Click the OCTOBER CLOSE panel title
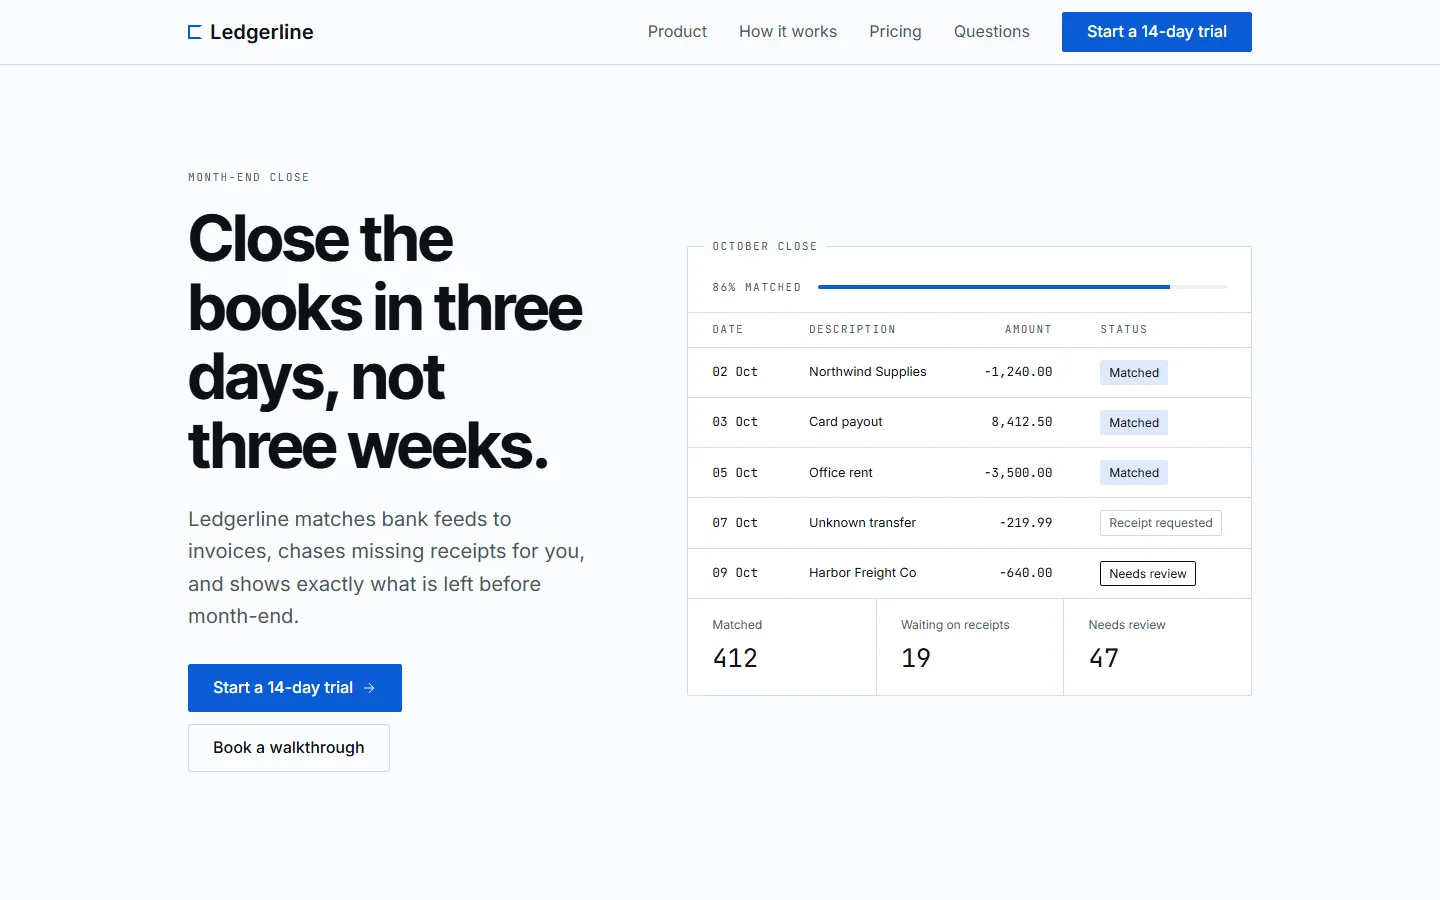This screenshot has width=1440, height=900. (x=765, y=246)
